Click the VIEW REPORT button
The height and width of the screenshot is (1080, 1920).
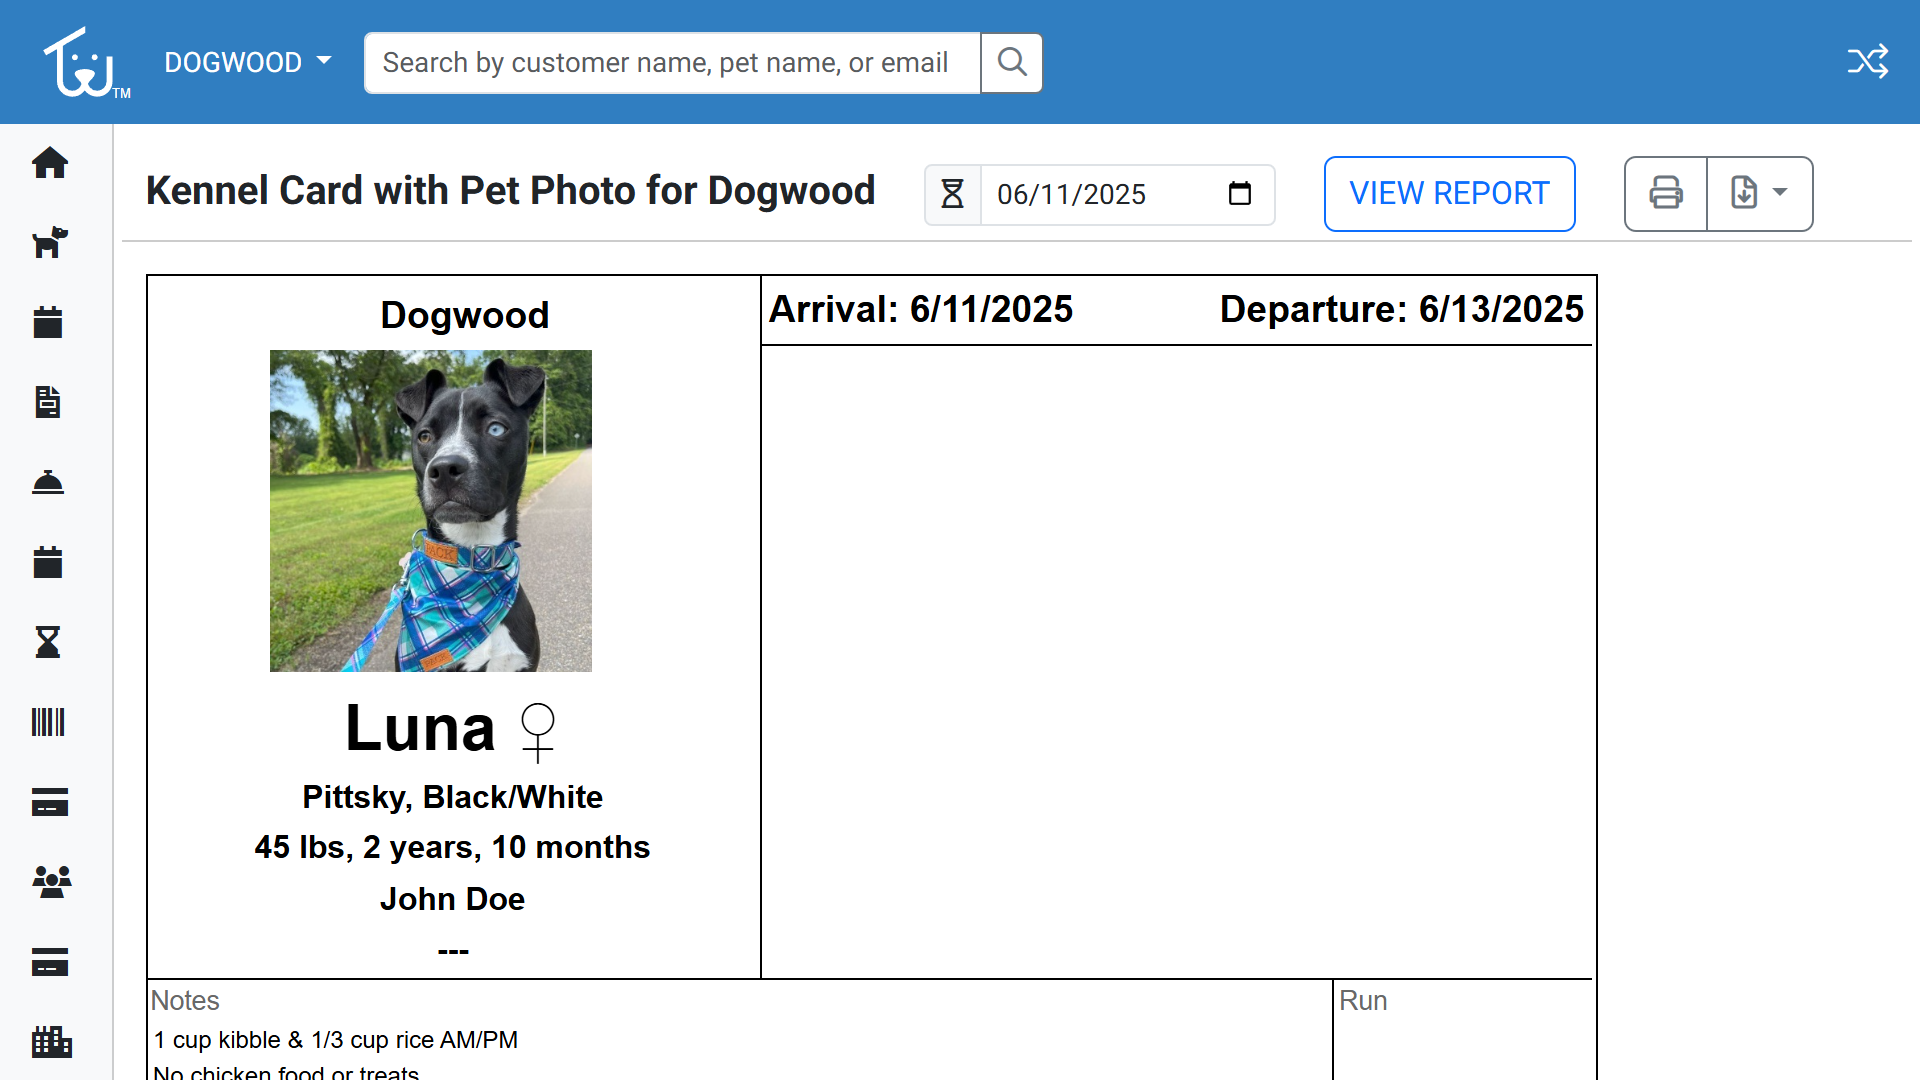click(x=1449, y=193)
